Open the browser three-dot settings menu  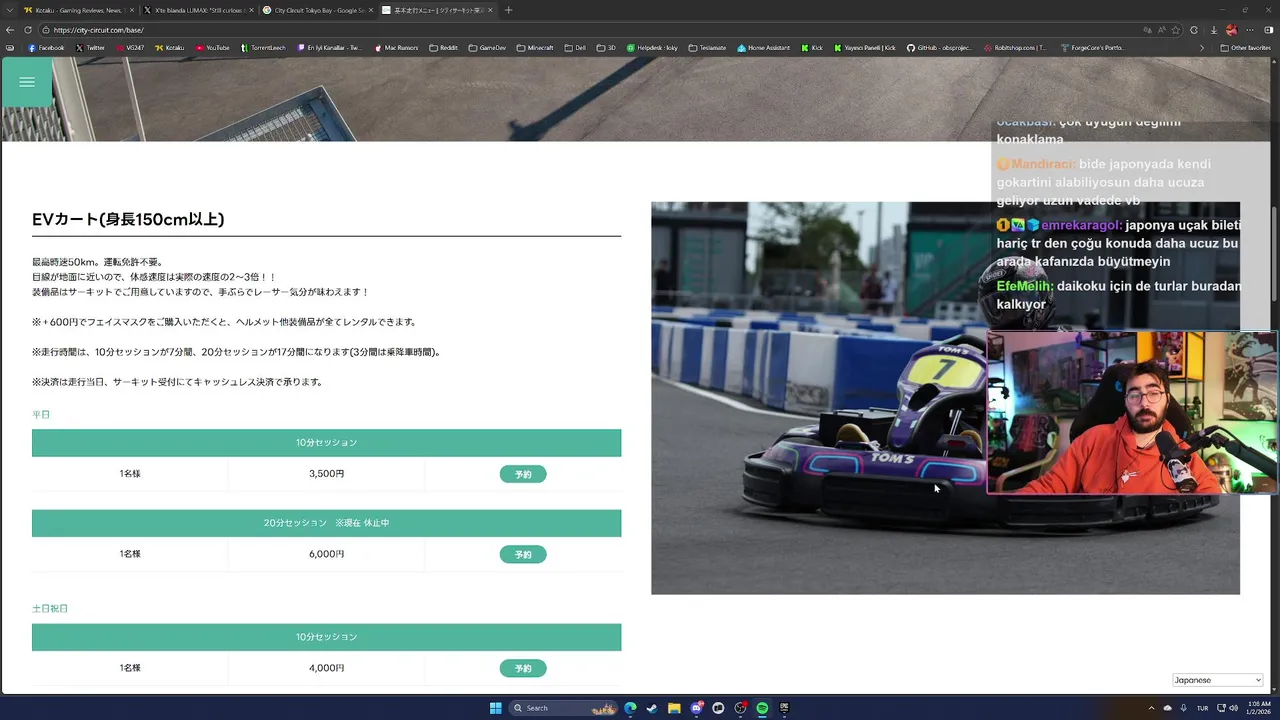point(1251,30)
